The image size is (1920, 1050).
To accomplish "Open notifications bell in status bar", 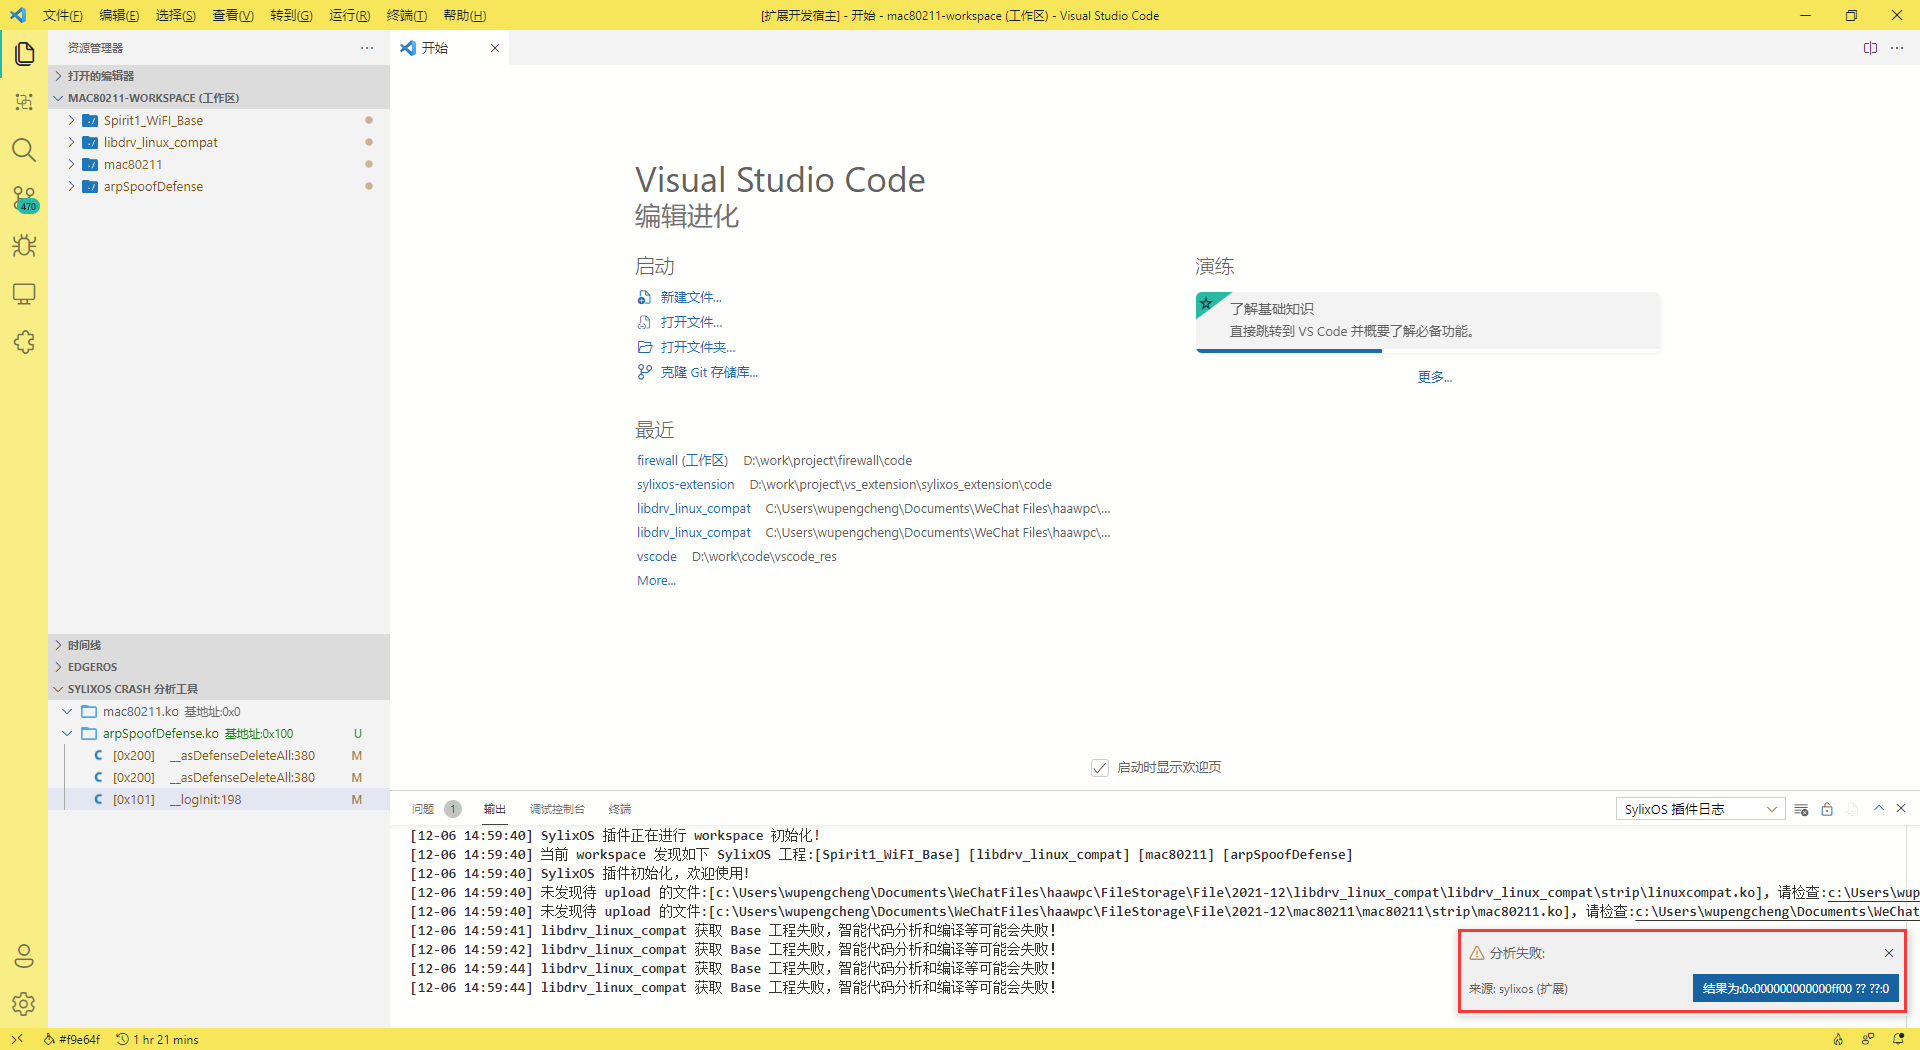I will [x=1898, y=1039].
